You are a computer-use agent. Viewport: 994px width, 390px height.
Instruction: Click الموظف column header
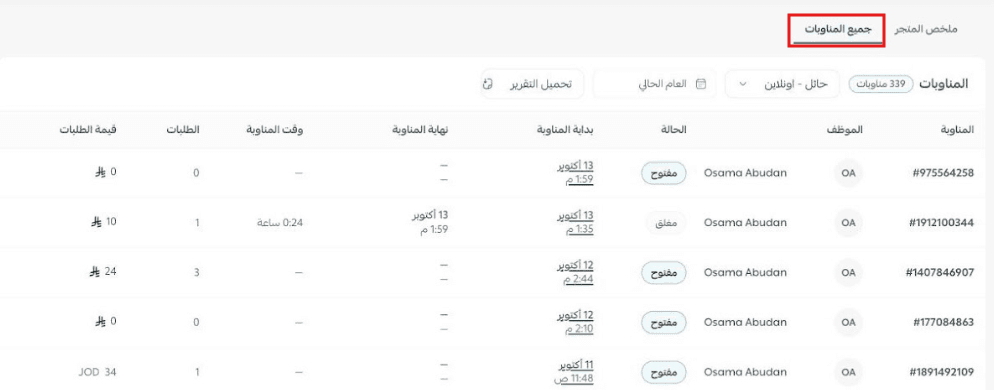[x=844, y=130]
